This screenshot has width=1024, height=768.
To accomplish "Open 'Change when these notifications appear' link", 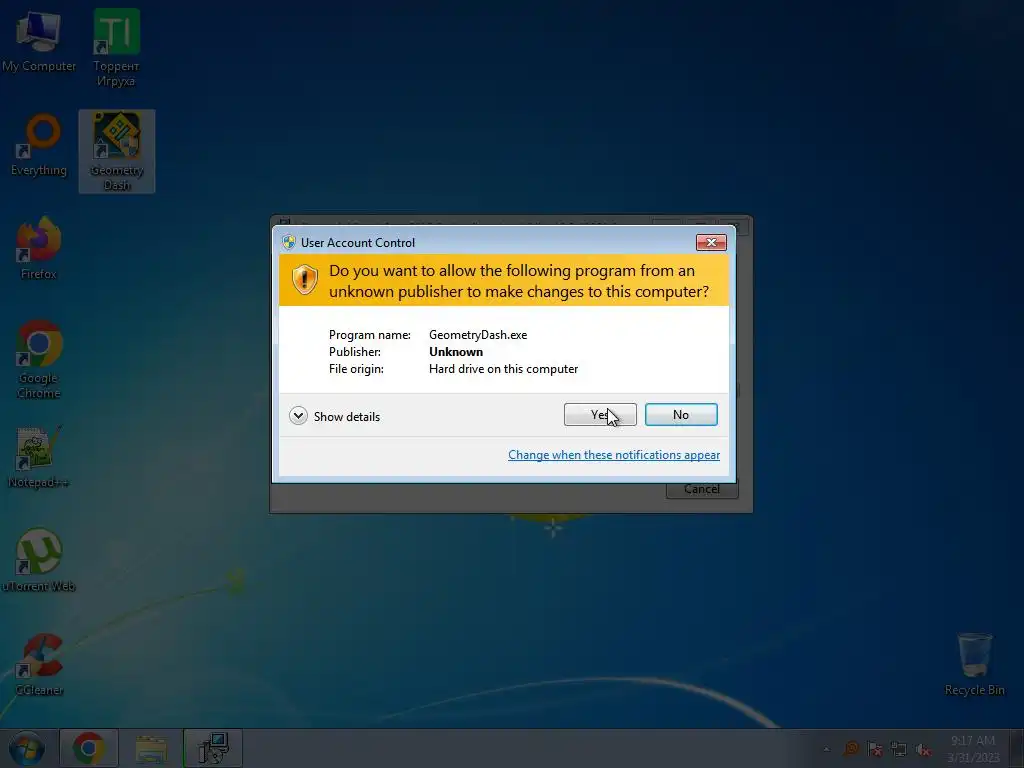I will coord(614,455).
